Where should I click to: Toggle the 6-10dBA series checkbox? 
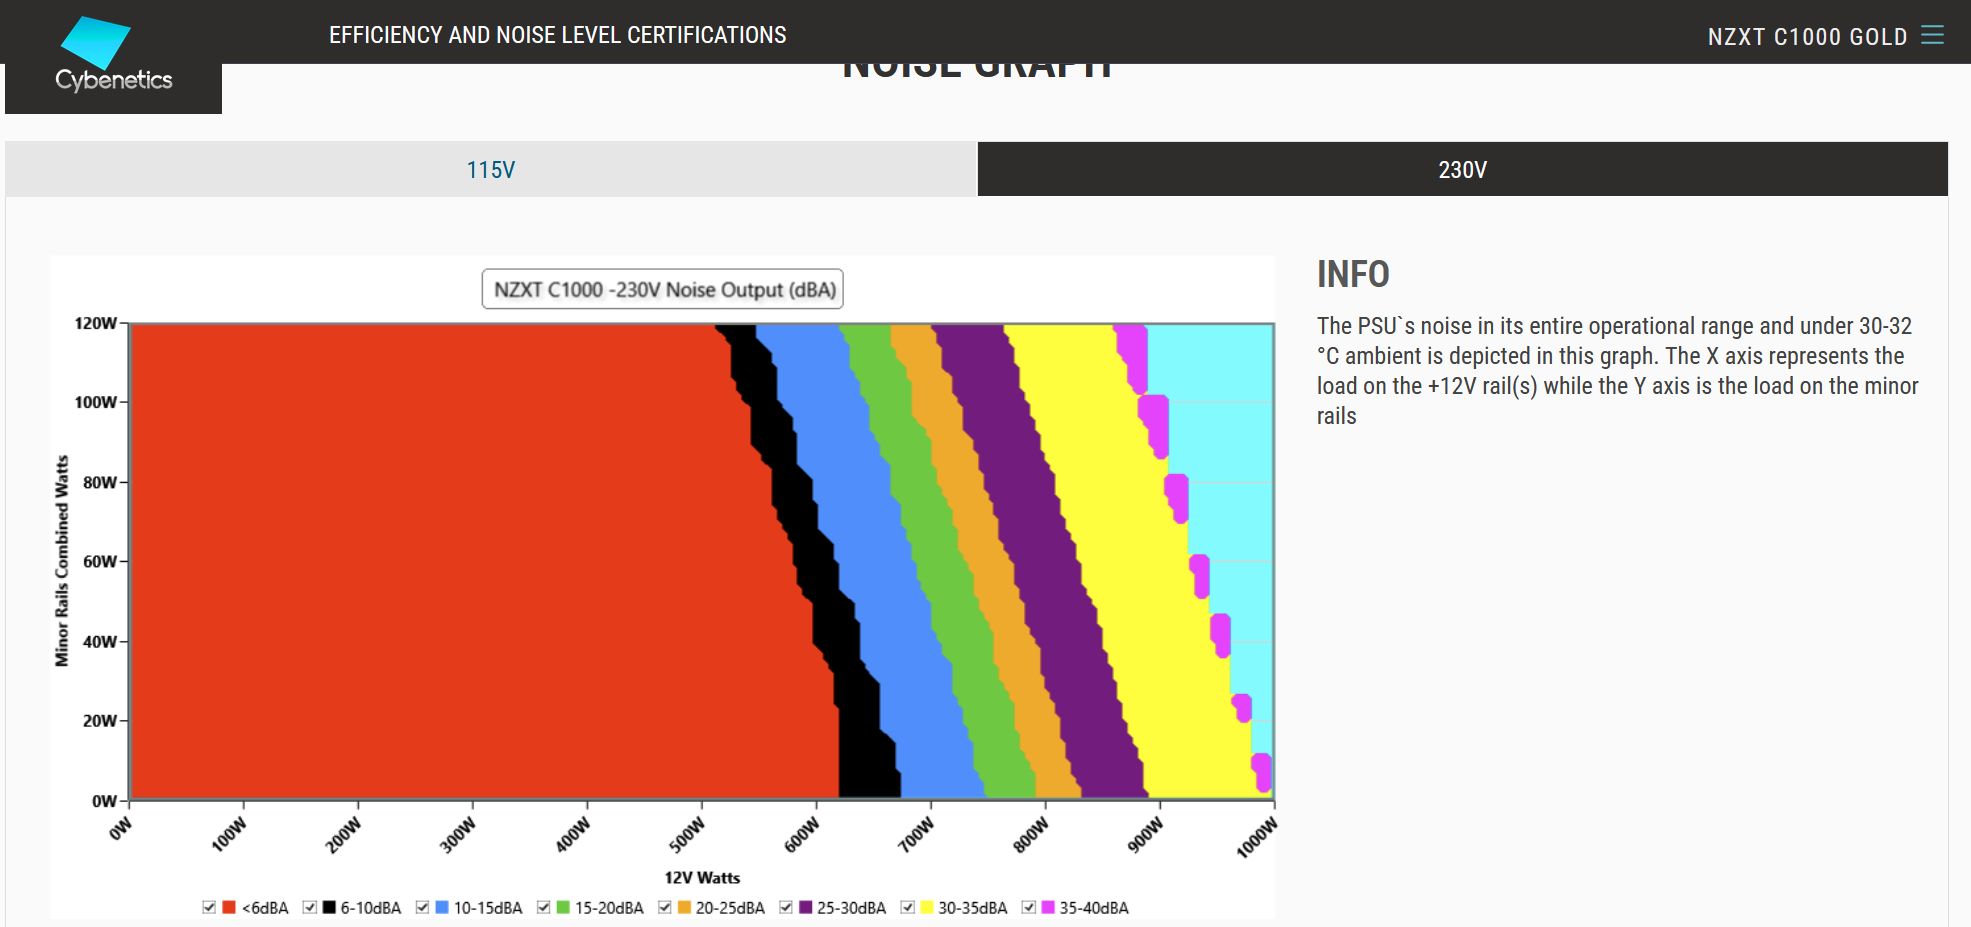click(310, 907)
